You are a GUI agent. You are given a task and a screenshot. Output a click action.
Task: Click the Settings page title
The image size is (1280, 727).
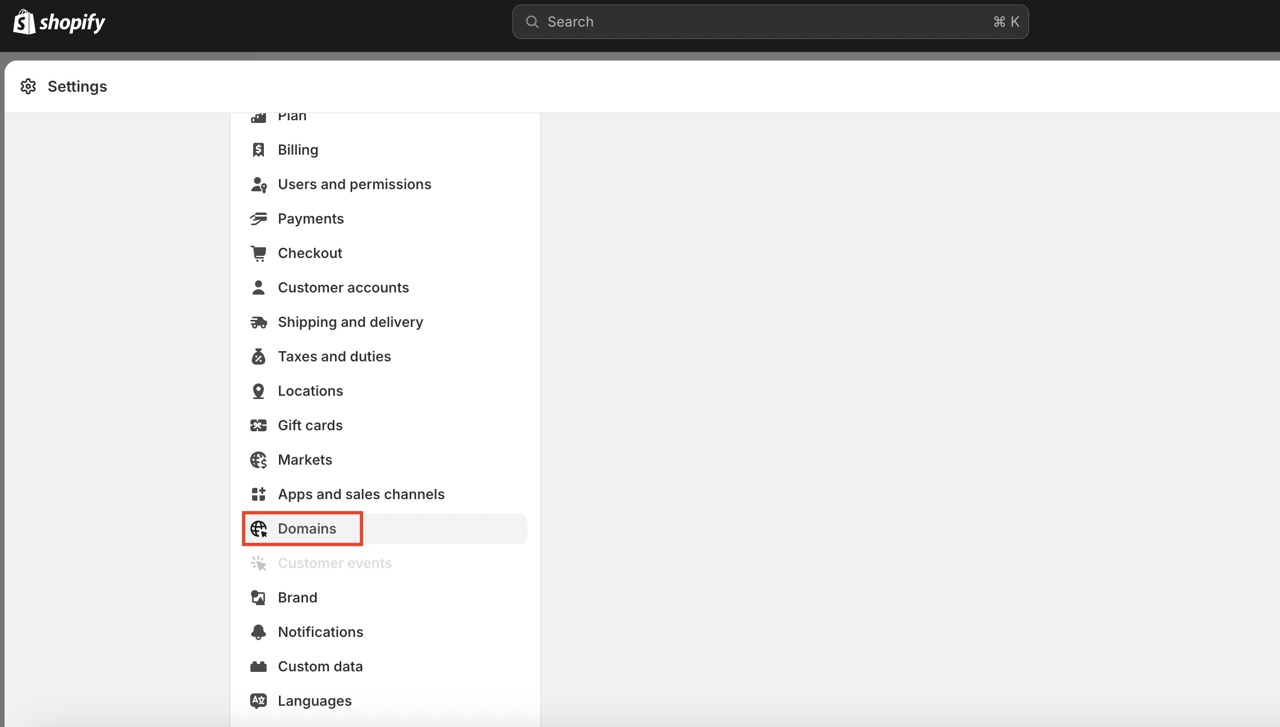coord(77,87)
